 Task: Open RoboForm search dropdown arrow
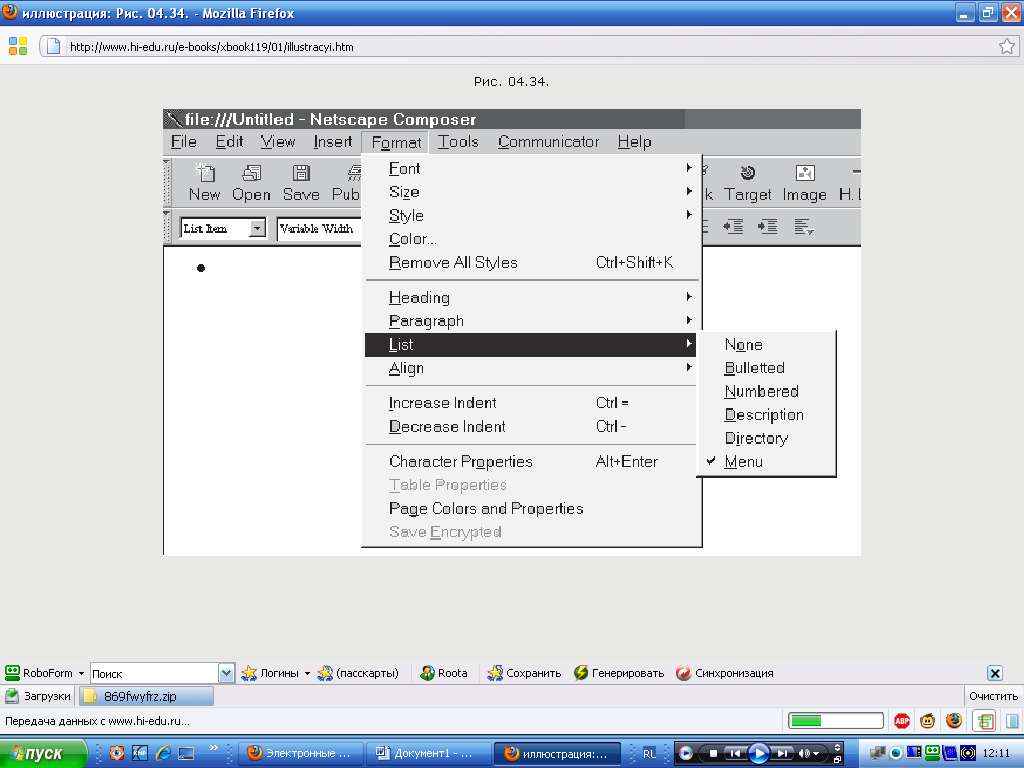tap(226, 673)
